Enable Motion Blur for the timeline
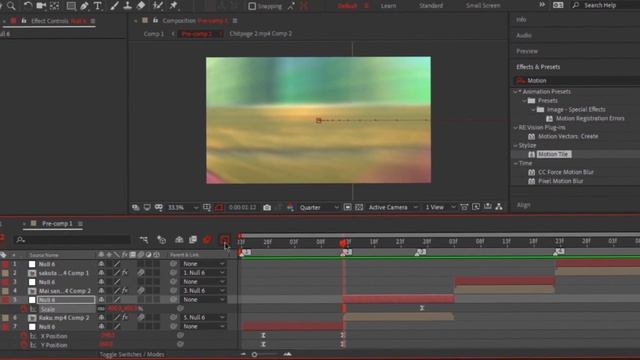 [207, 240]
